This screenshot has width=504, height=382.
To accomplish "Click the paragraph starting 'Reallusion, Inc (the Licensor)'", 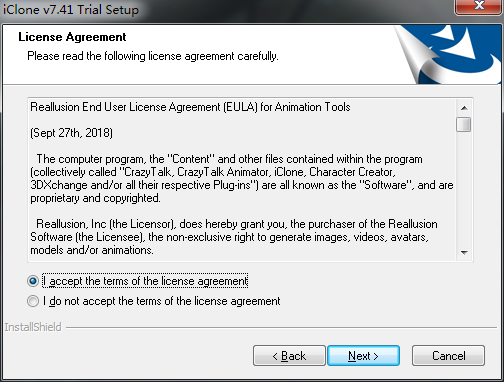I will [x=234, y=237].
